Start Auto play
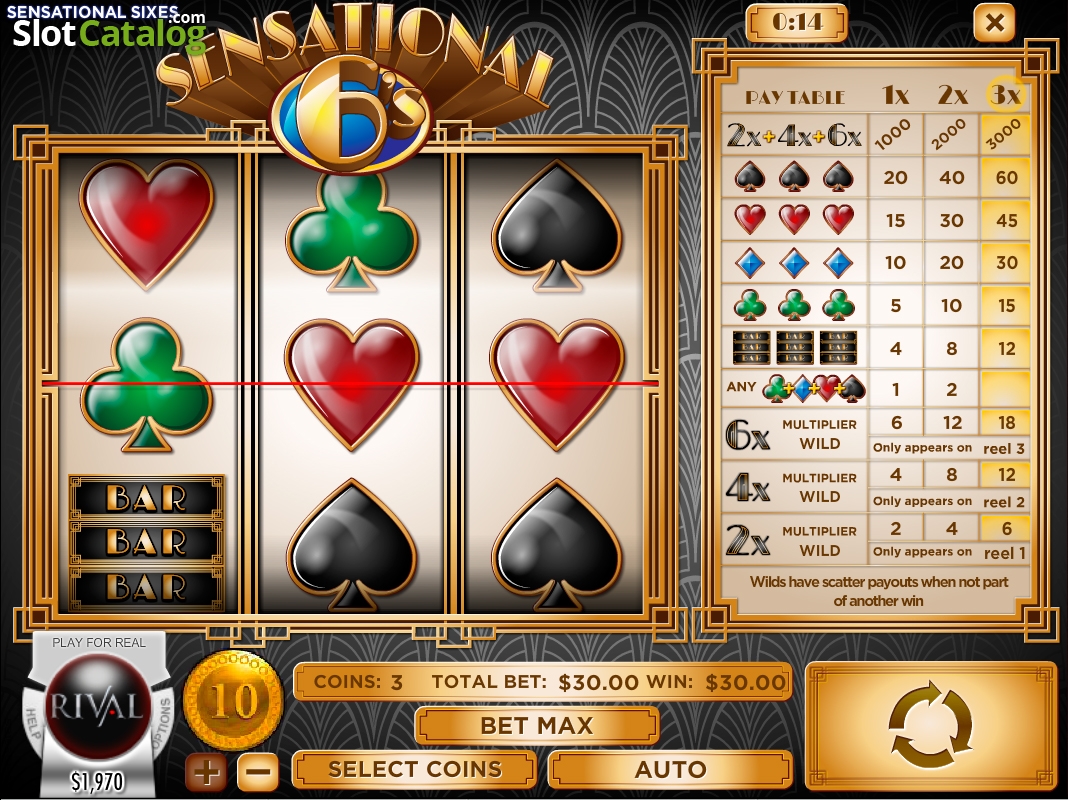1068x800 pixels. [x=670, y=769]
